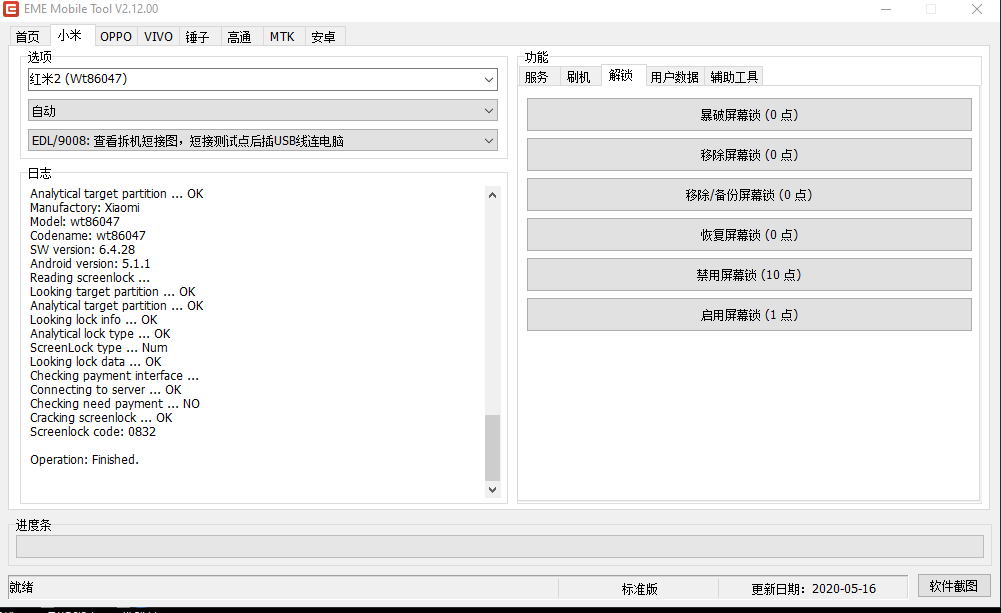The width and height of the screenshot is (1001, 613).
Task: Click the log scrollbar thumb
Action: [492, 448]
